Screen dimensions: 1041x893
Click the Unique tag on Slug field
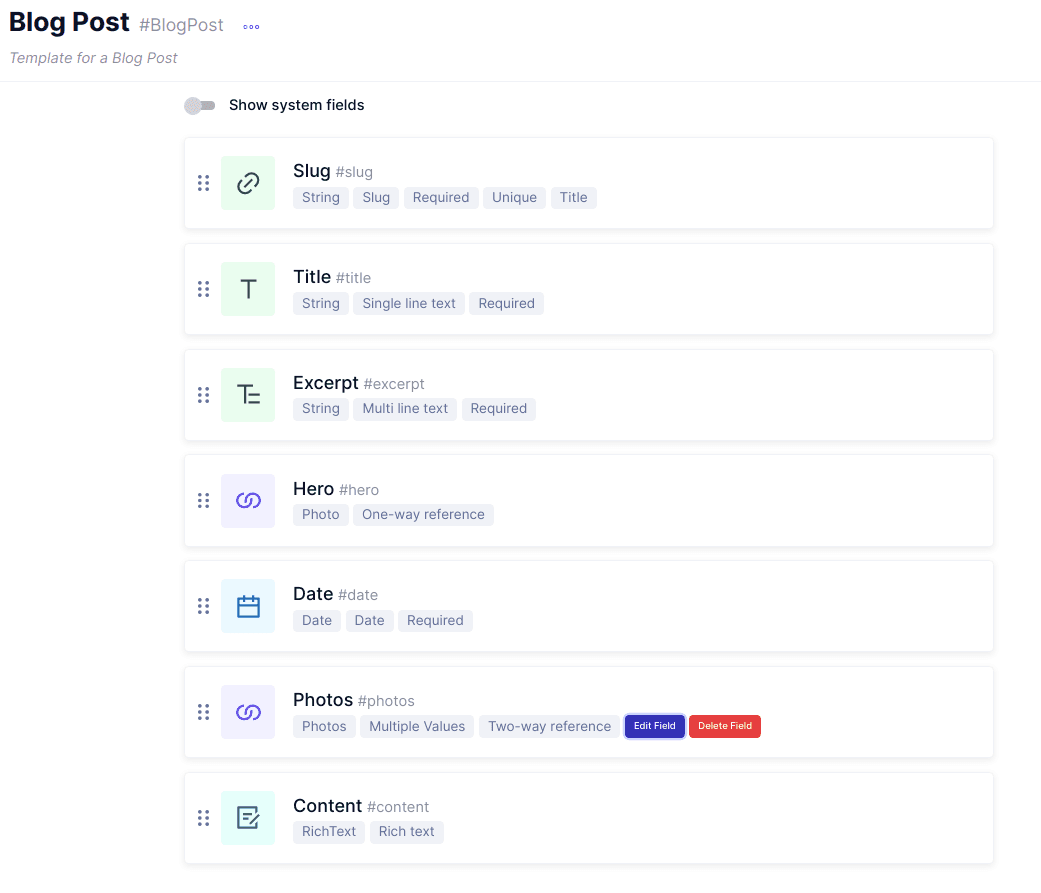514,198
